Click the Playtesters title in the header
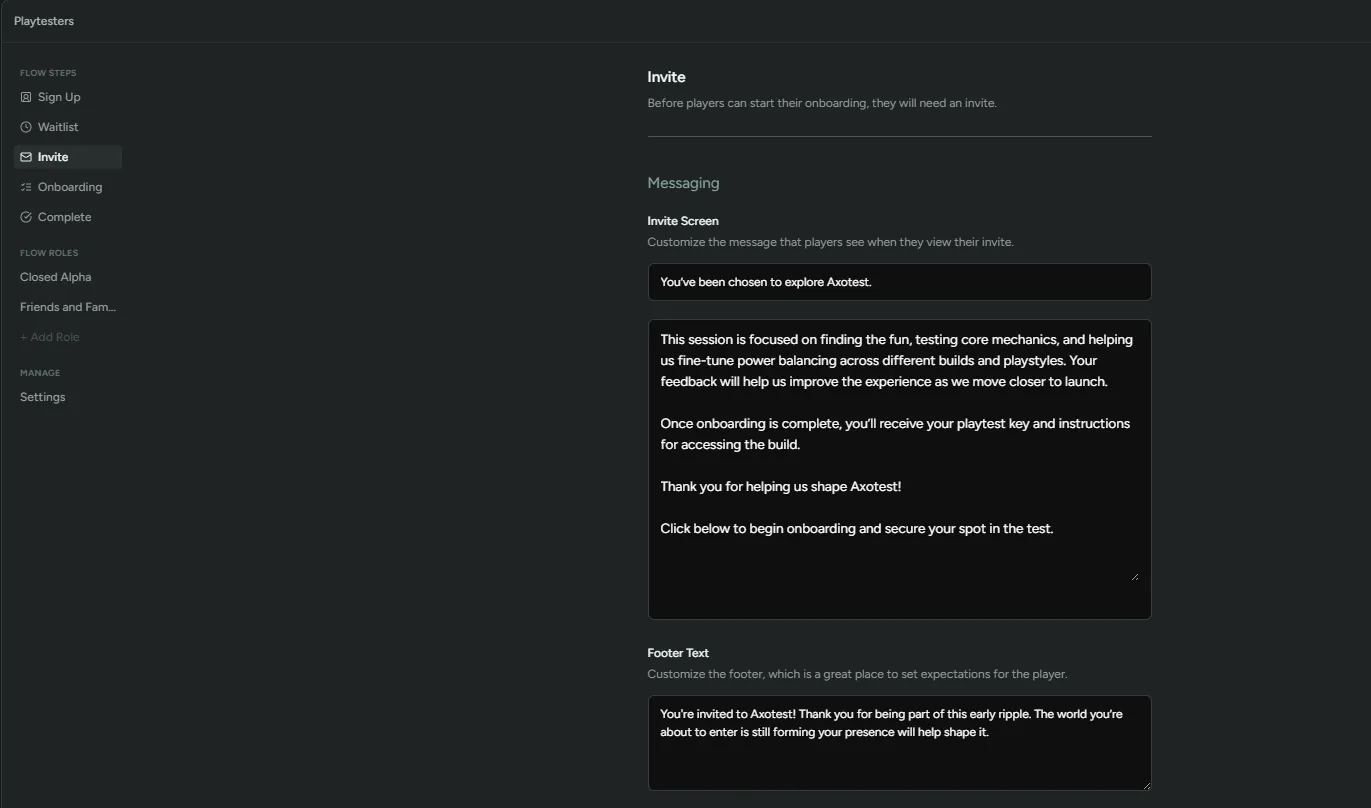 pos(43,20)
